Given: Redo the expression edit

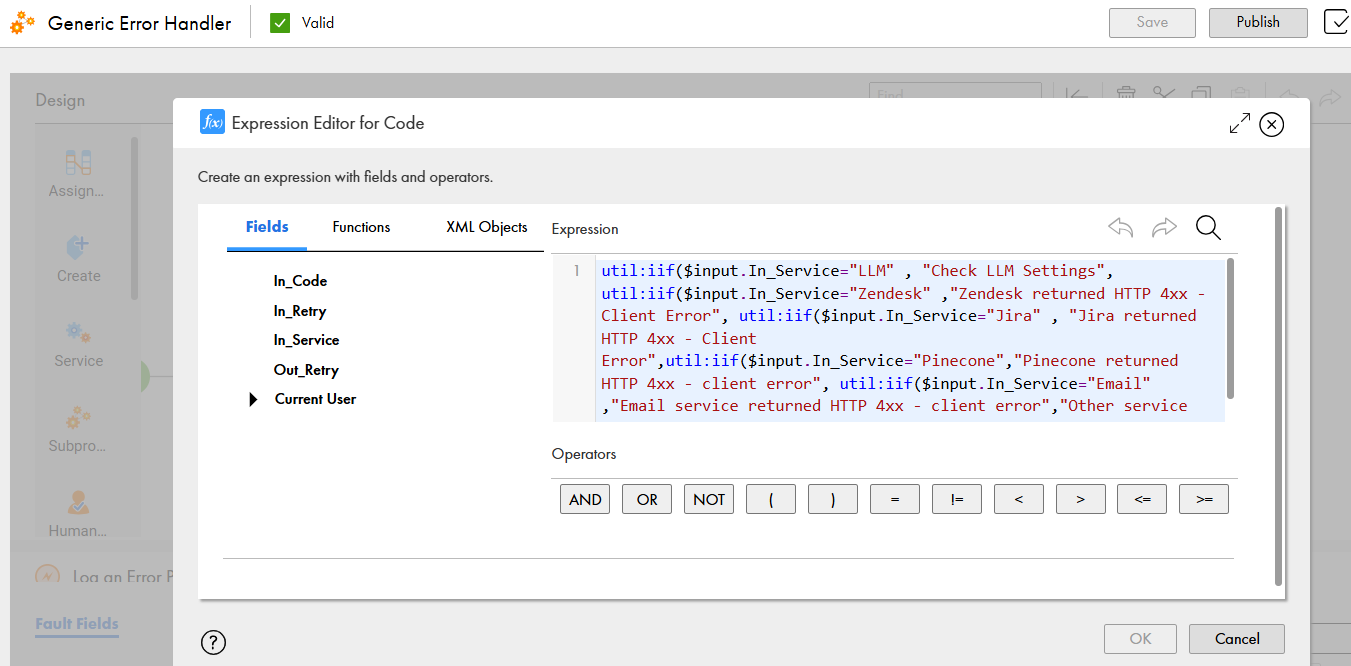Looking at the screenshot, I should pos(1164,228).
